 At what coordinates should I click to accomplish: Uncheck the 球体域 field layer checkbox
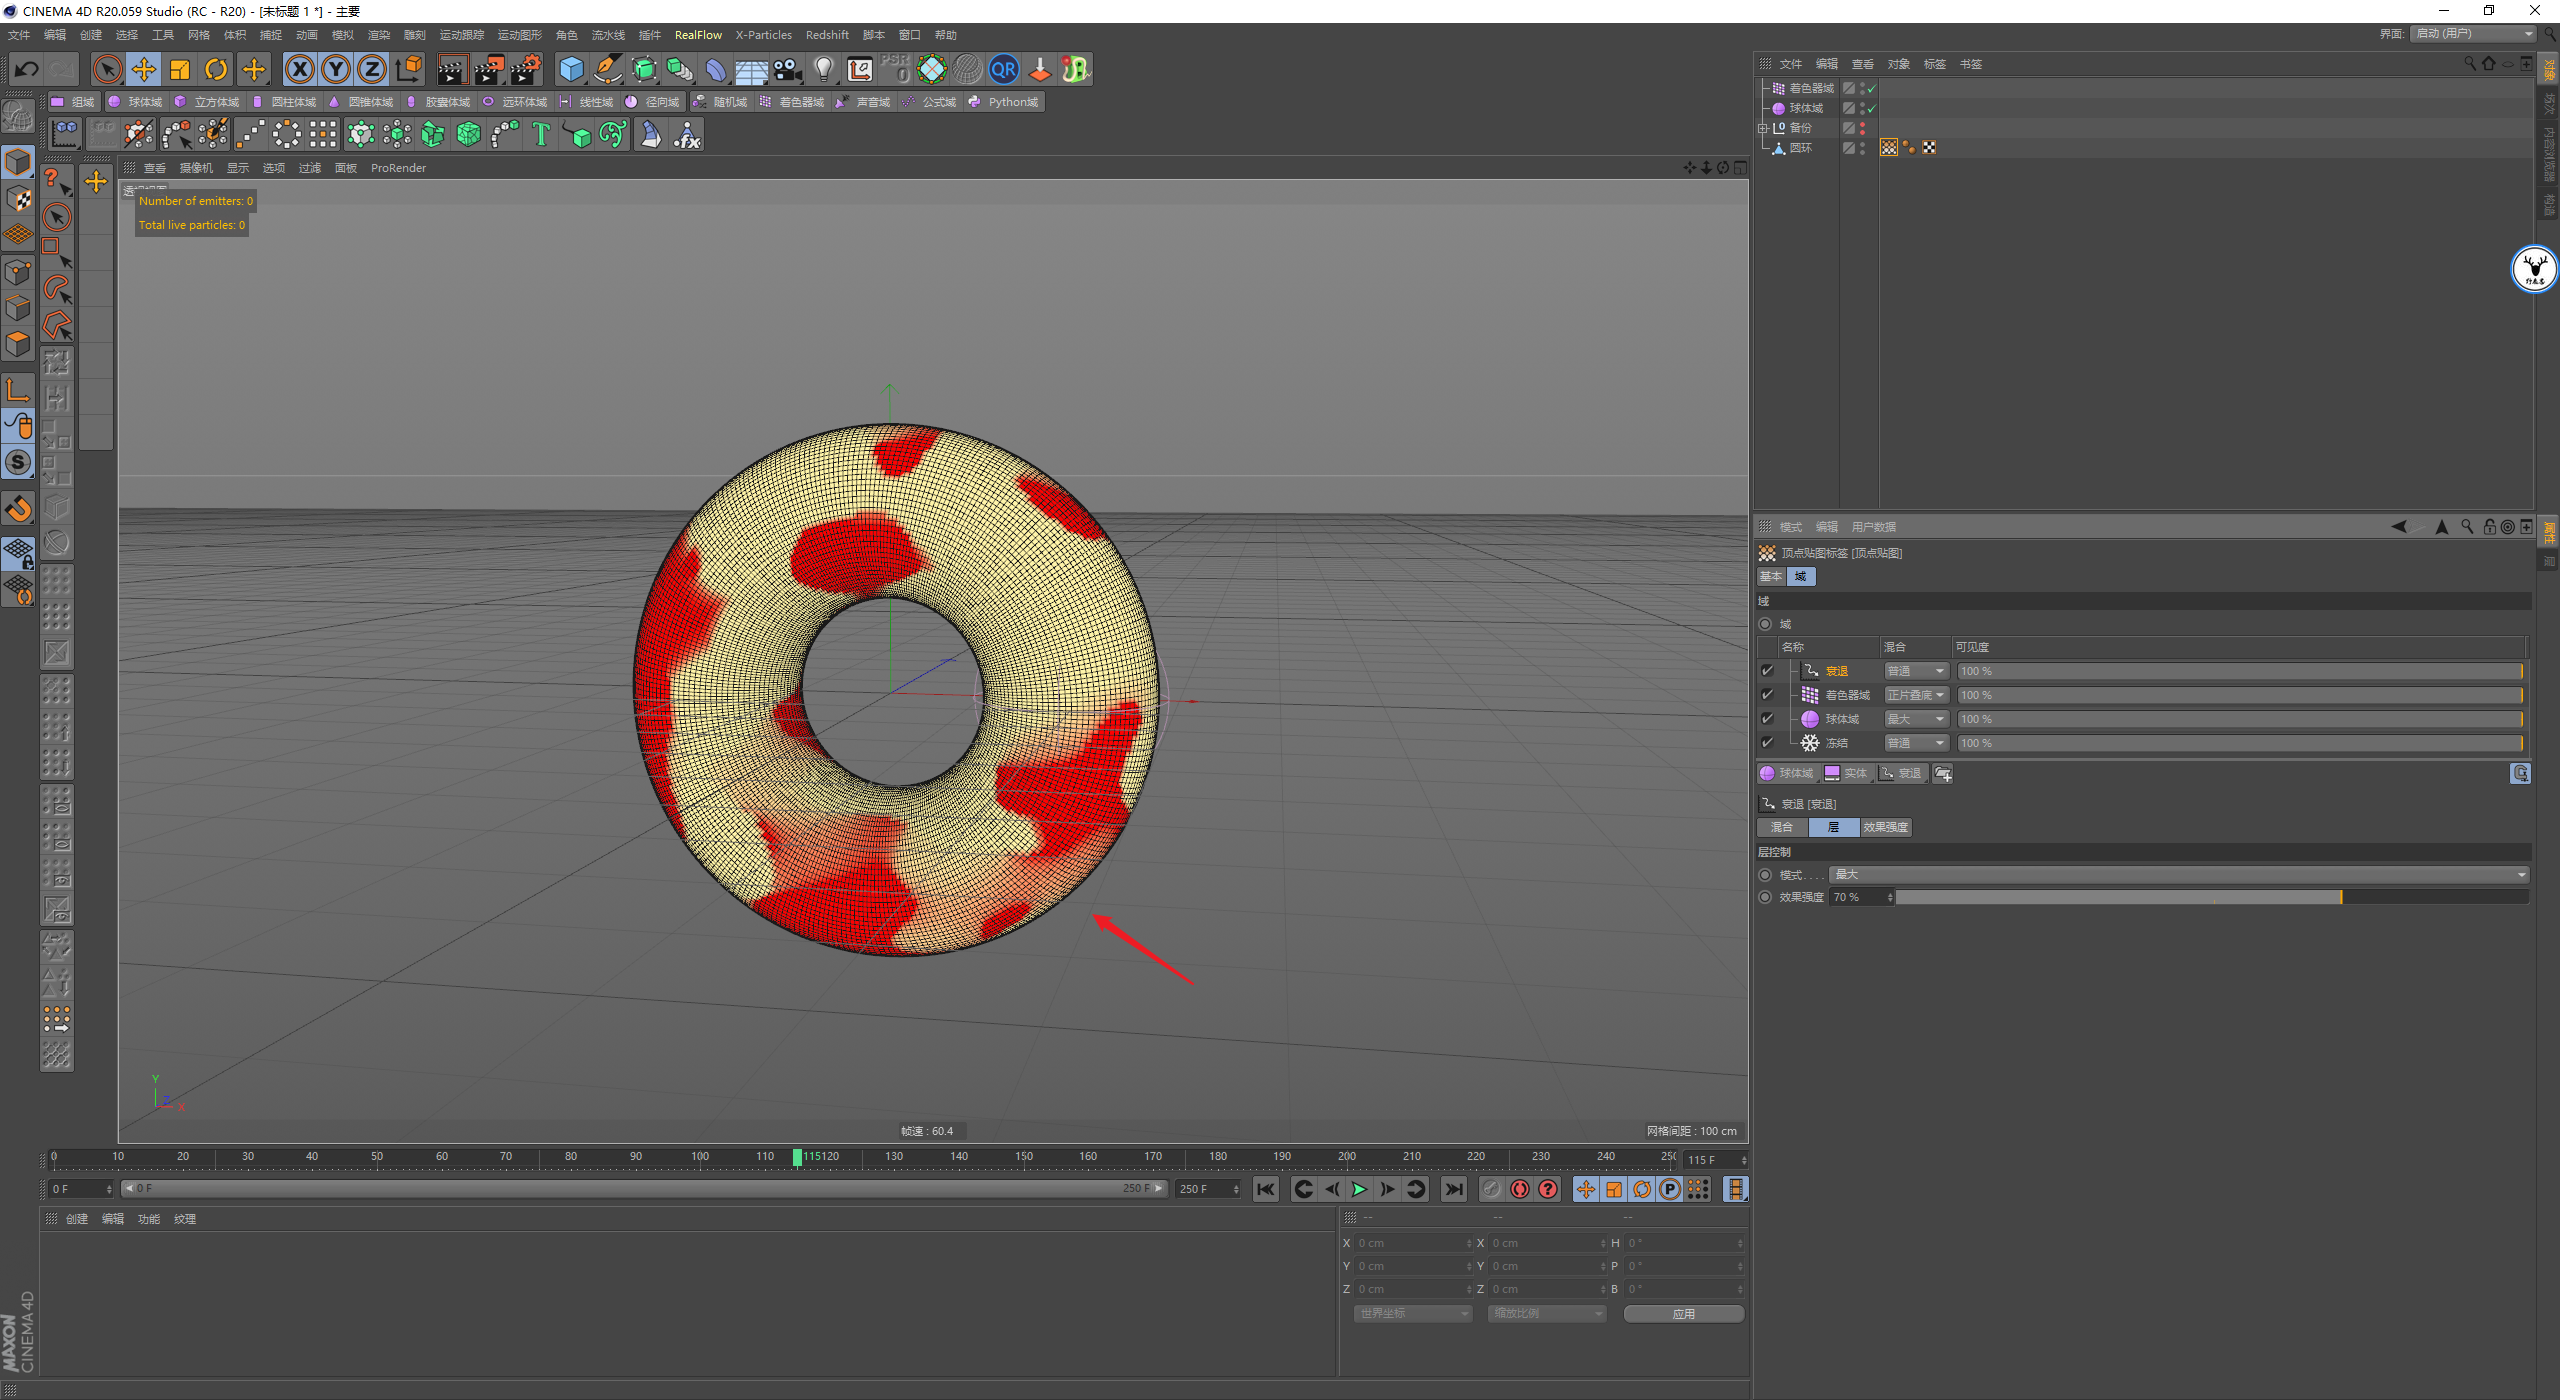click(1767, 719)
